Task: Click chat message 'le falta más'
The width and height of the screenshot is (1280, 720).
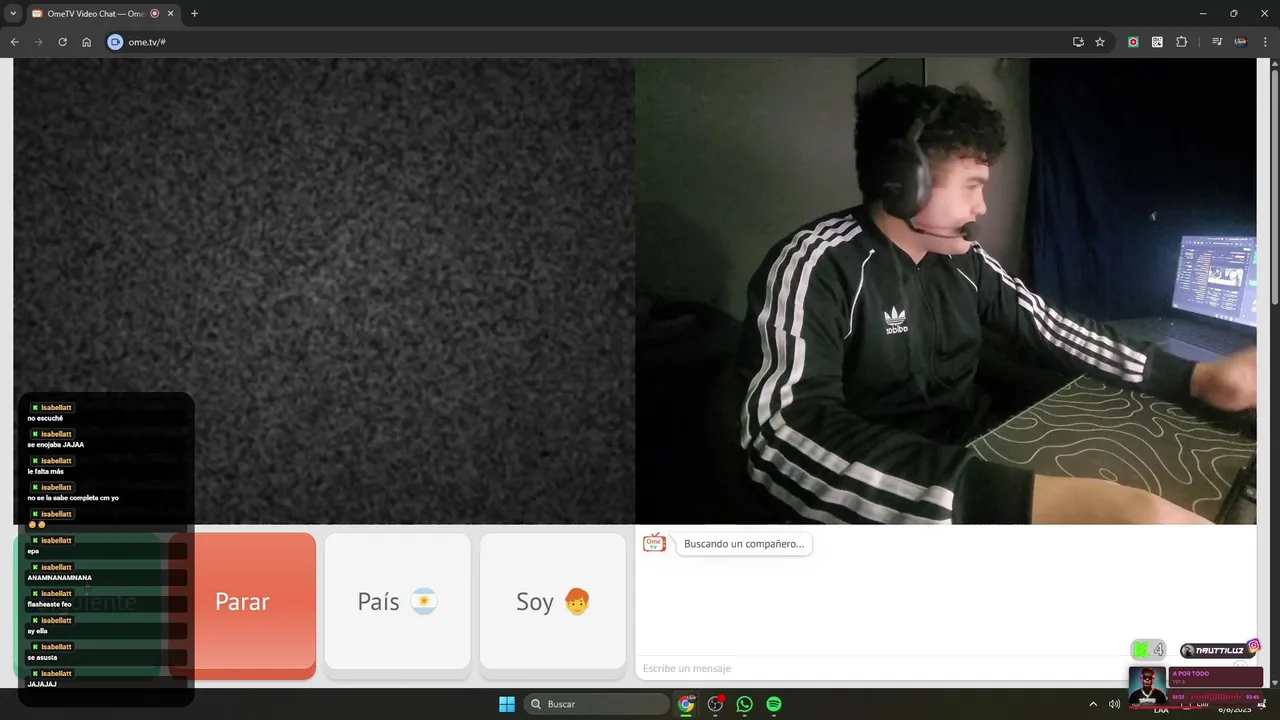Action: pyautogui.click(x=45, y=471)
